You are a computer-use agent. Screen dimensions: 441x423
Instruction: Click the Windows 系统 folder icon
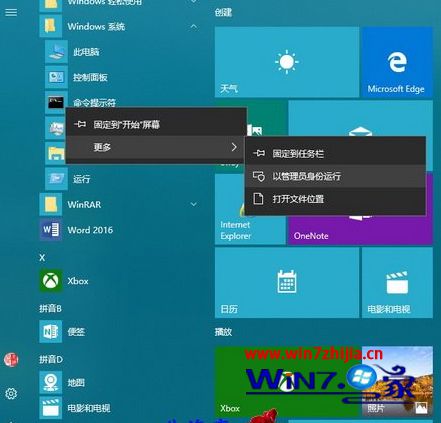50,26
